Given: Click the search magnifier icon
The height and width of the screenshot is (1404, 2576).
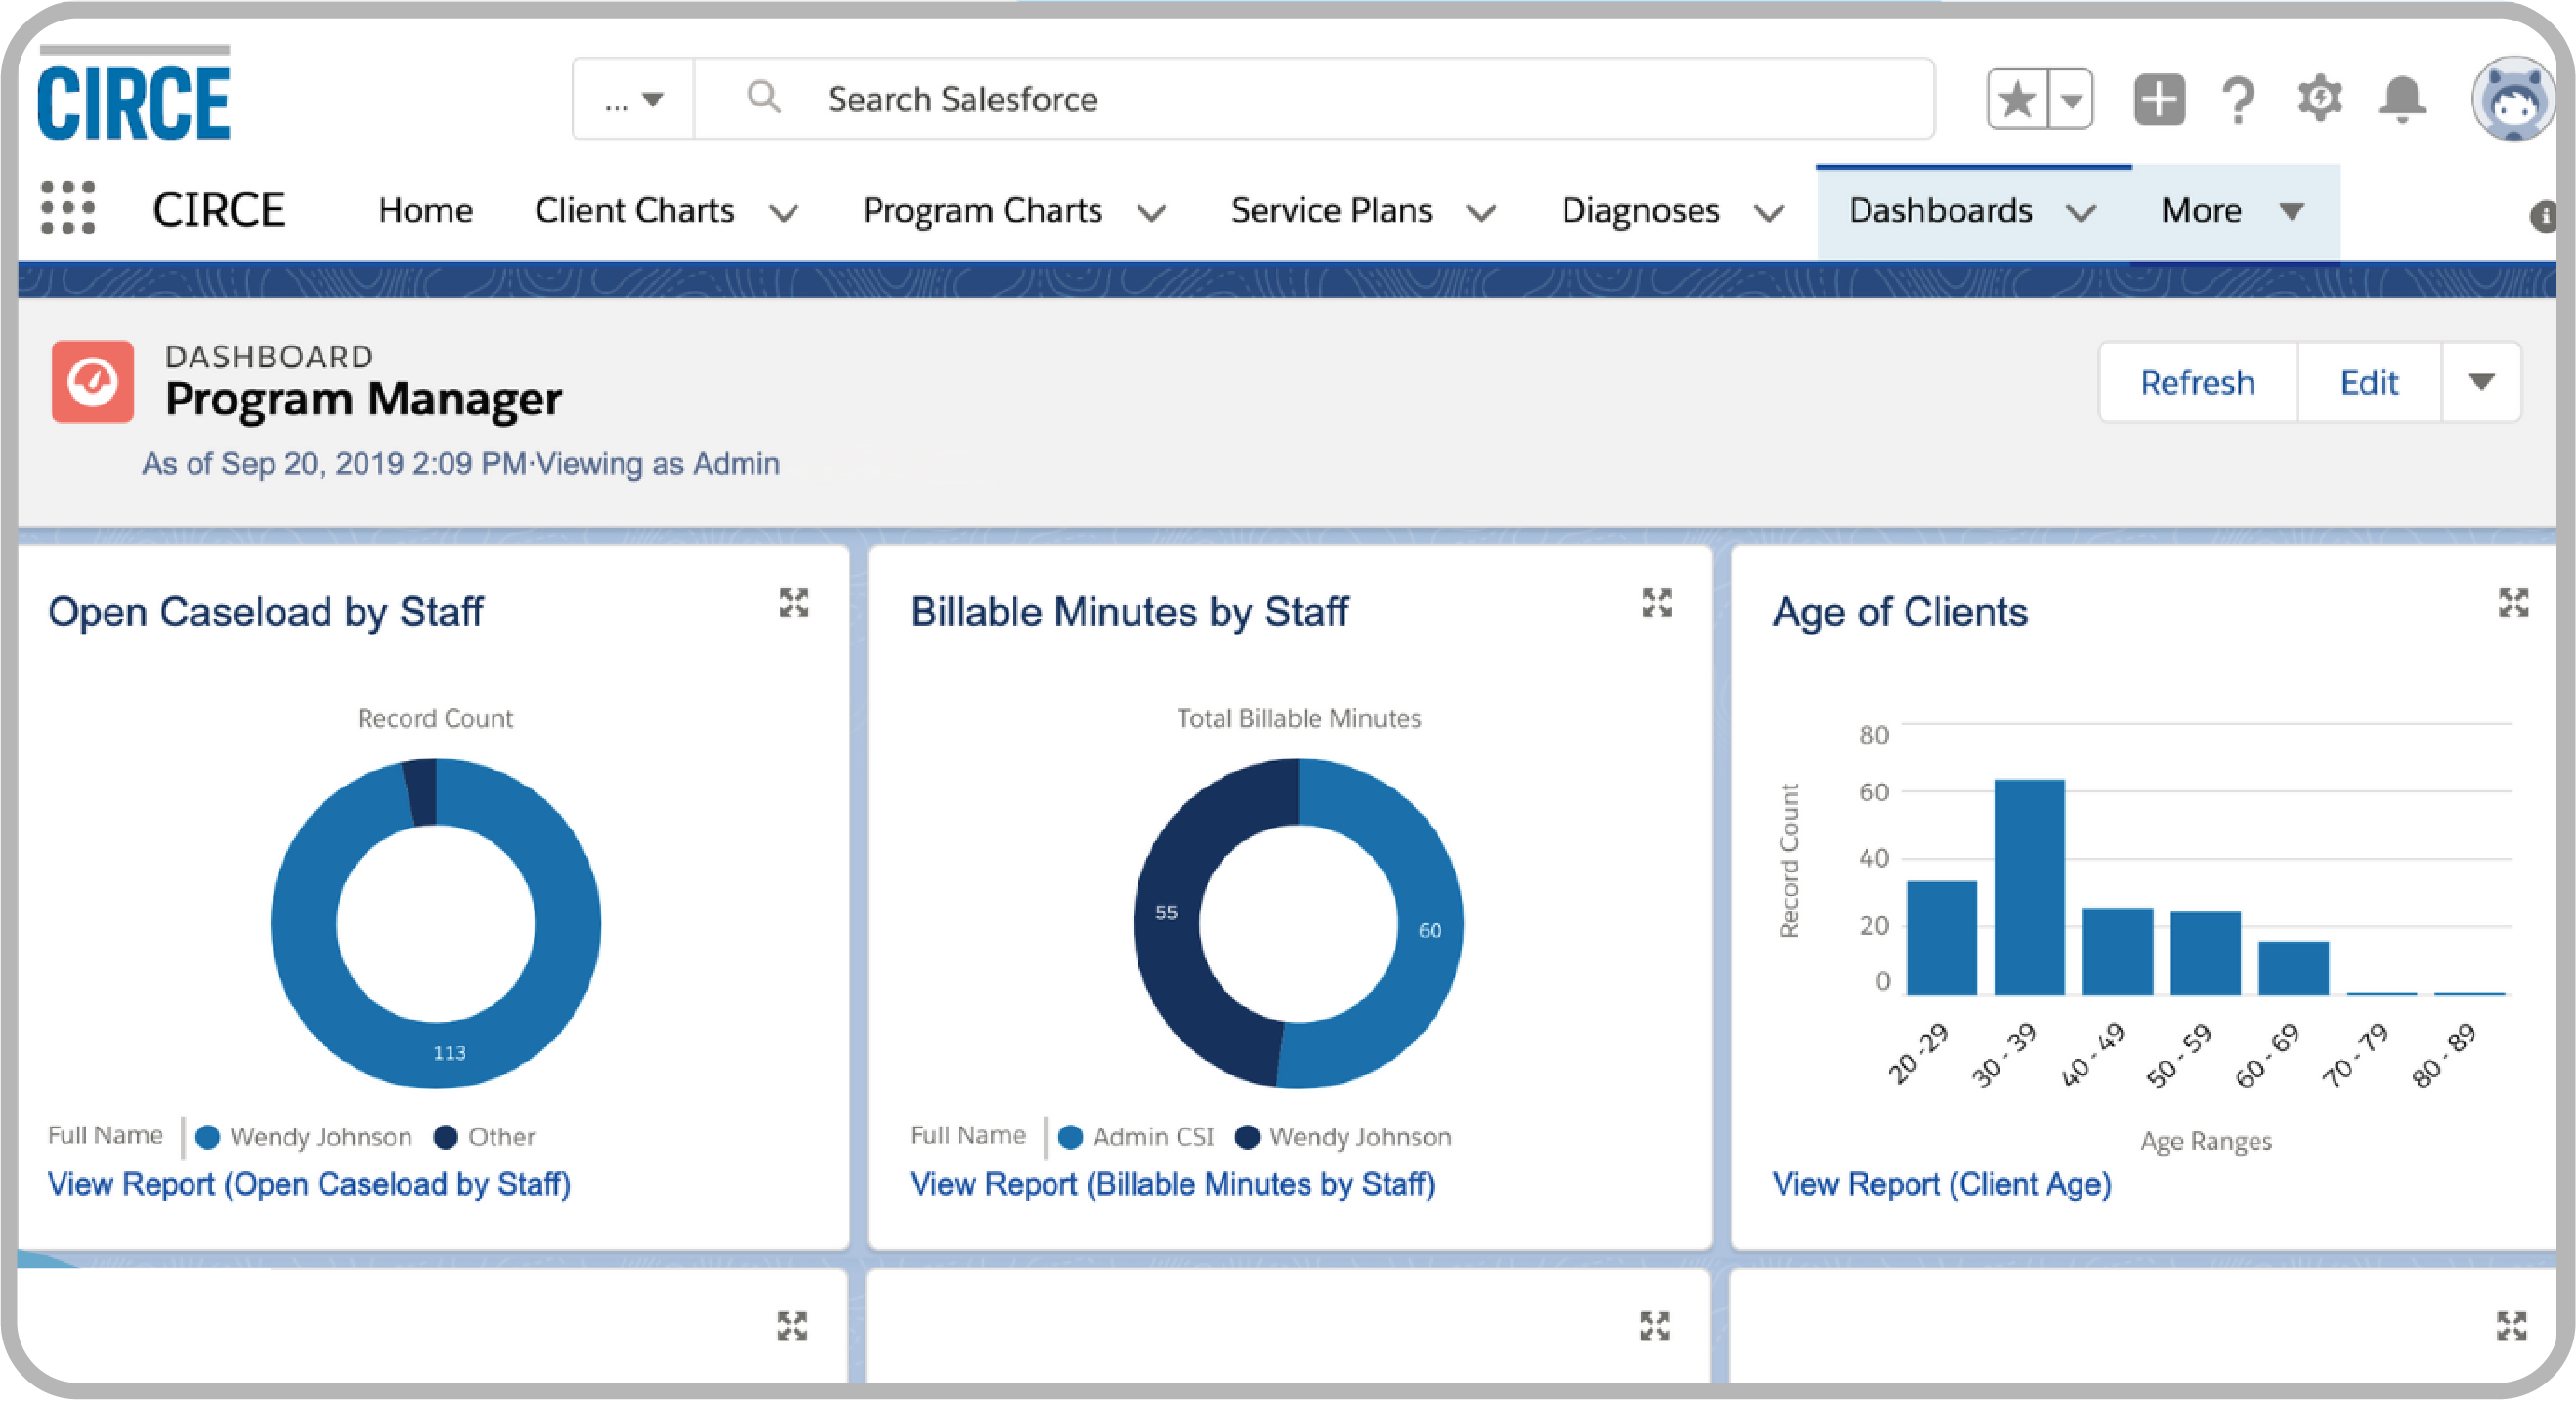Looking at the screenshot, I should pos(763,98).
